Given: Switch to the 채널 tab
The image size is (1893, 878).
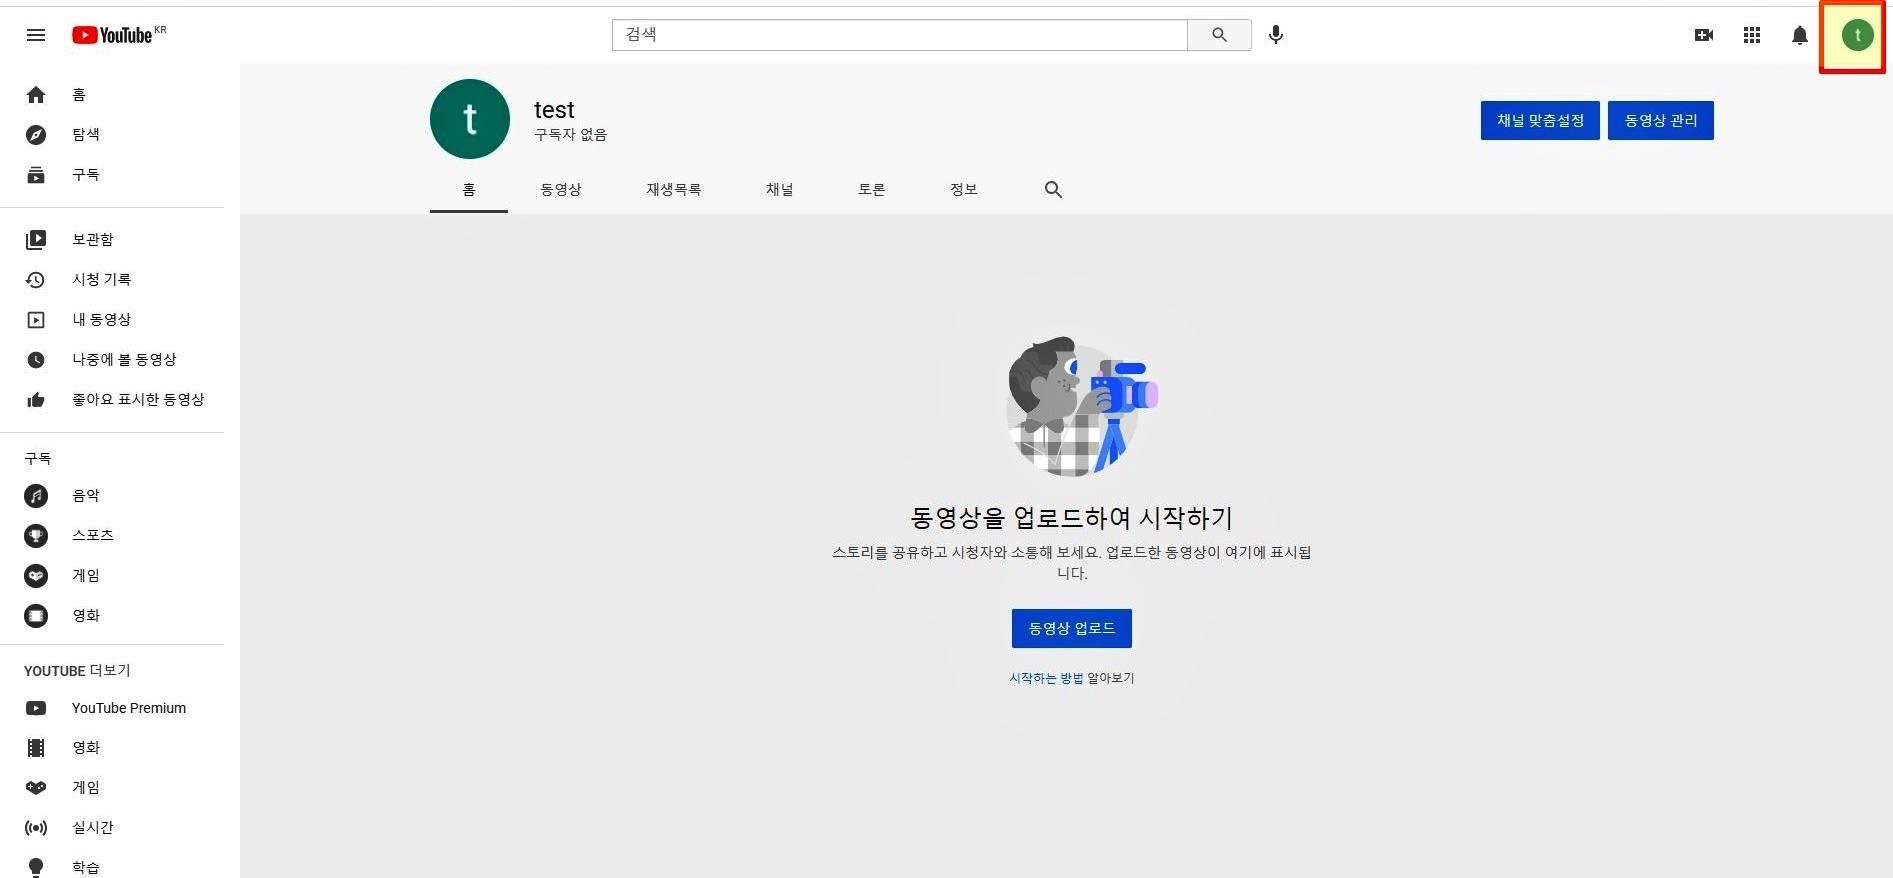Looking at the screenshot, I should pyautogui.click(x=780, y=190).
